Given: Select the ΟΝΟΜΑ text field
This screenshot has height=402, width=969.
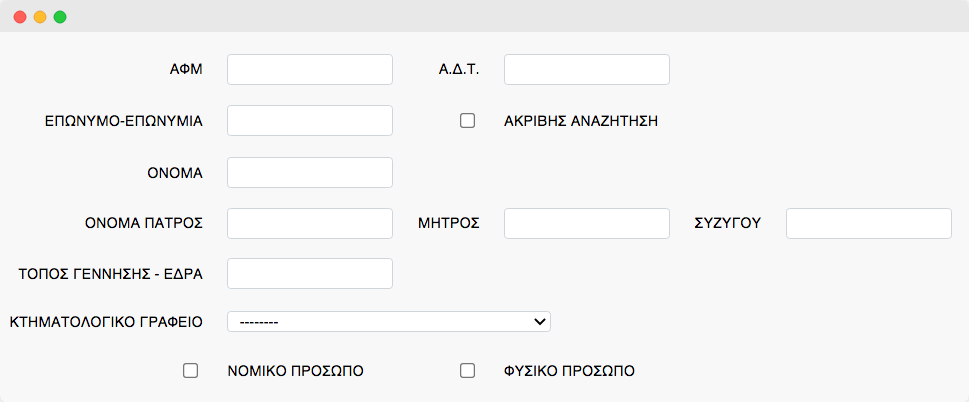Looking at the screenshot, I should (310, 172).
